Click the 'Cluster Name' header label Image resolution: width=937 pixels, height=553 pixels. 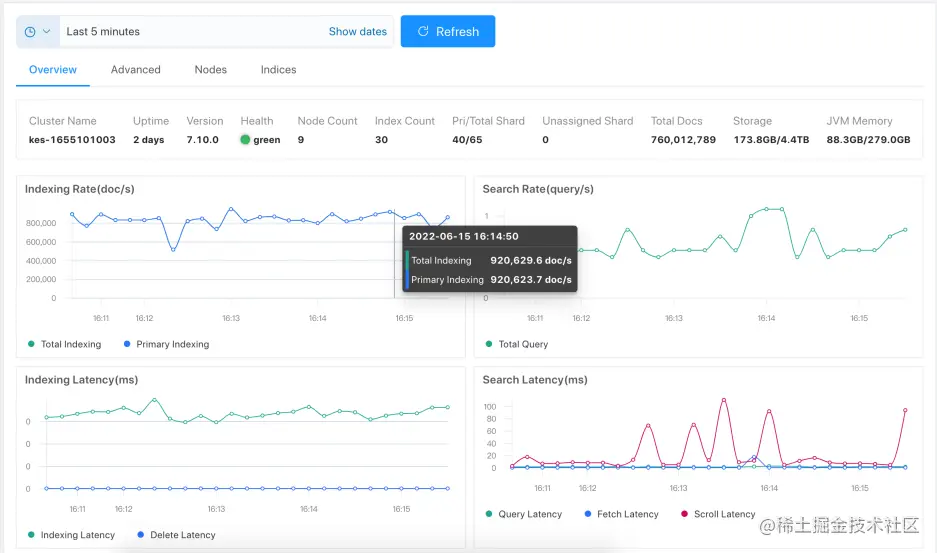63,121
